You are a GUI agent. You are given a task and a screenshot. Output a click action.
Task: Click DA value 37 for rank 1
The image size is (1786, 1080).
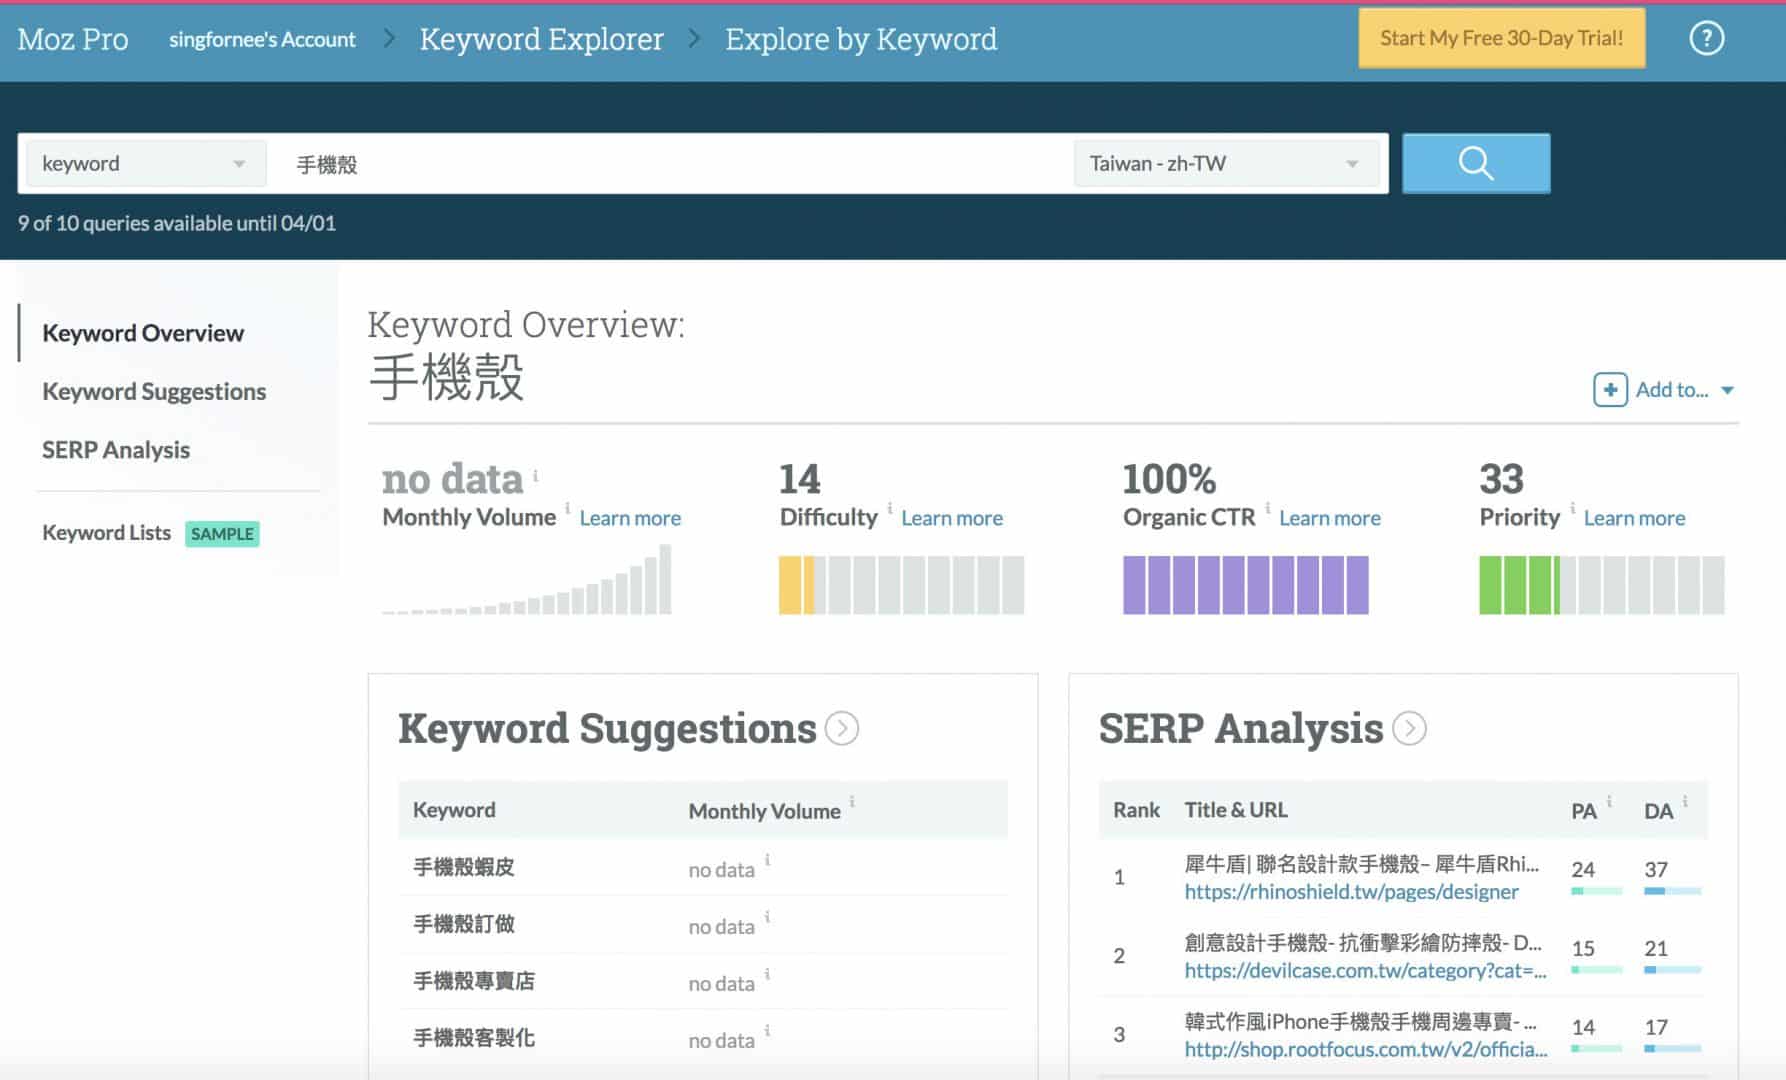(1656, 869)
